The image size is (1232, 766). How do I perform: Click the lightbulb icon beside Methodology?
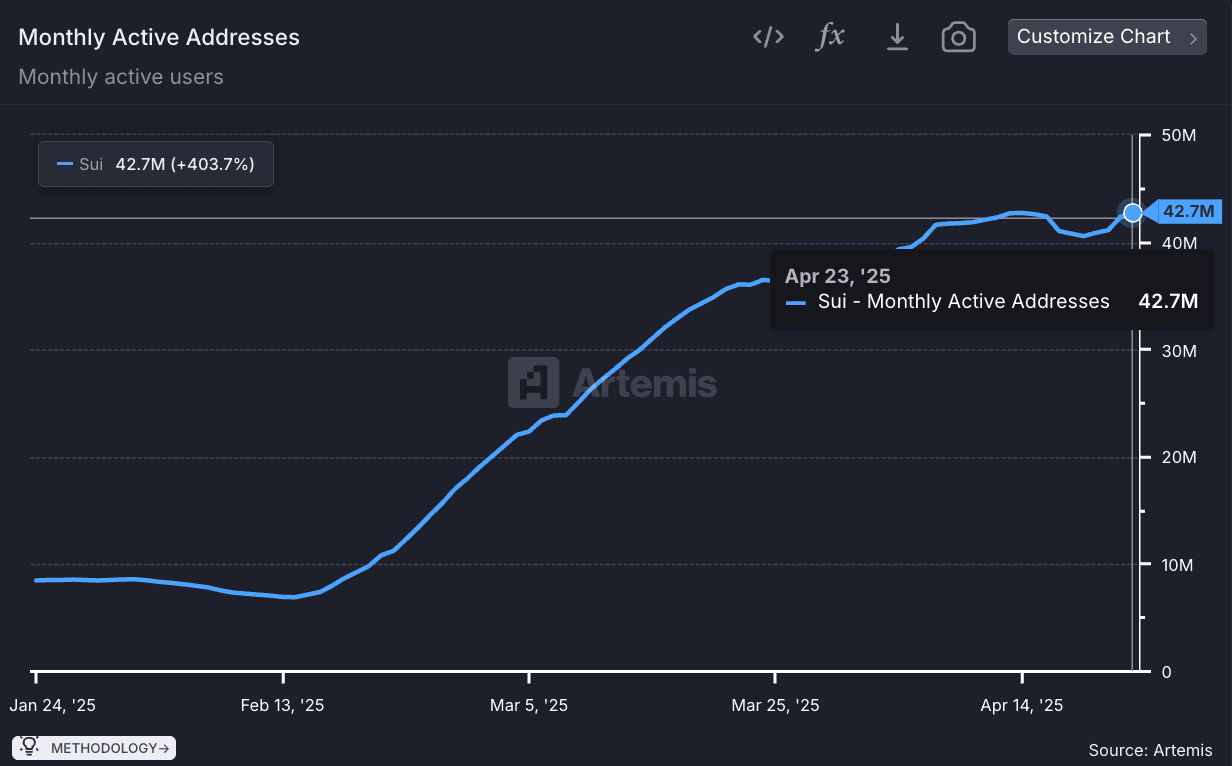pyautogui.click(x=29, y=746)
